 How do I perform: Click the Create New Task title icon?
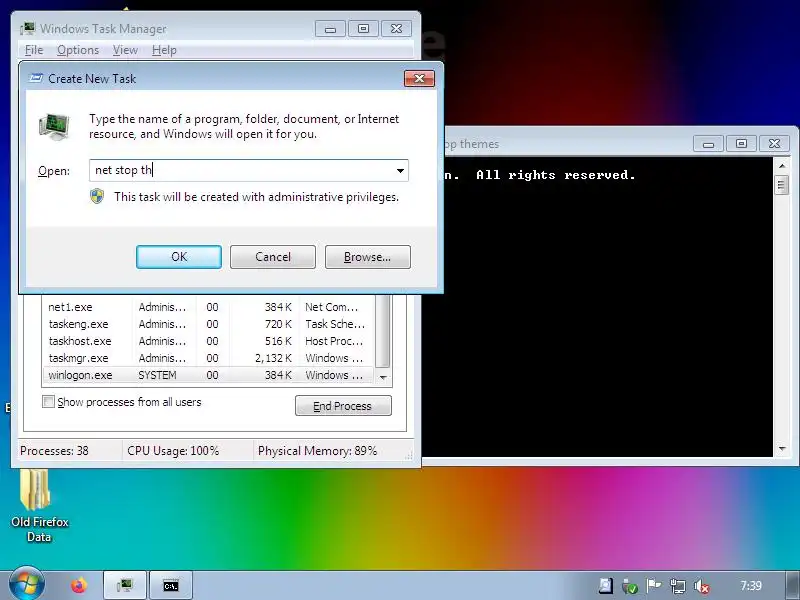tap(36, 78)
